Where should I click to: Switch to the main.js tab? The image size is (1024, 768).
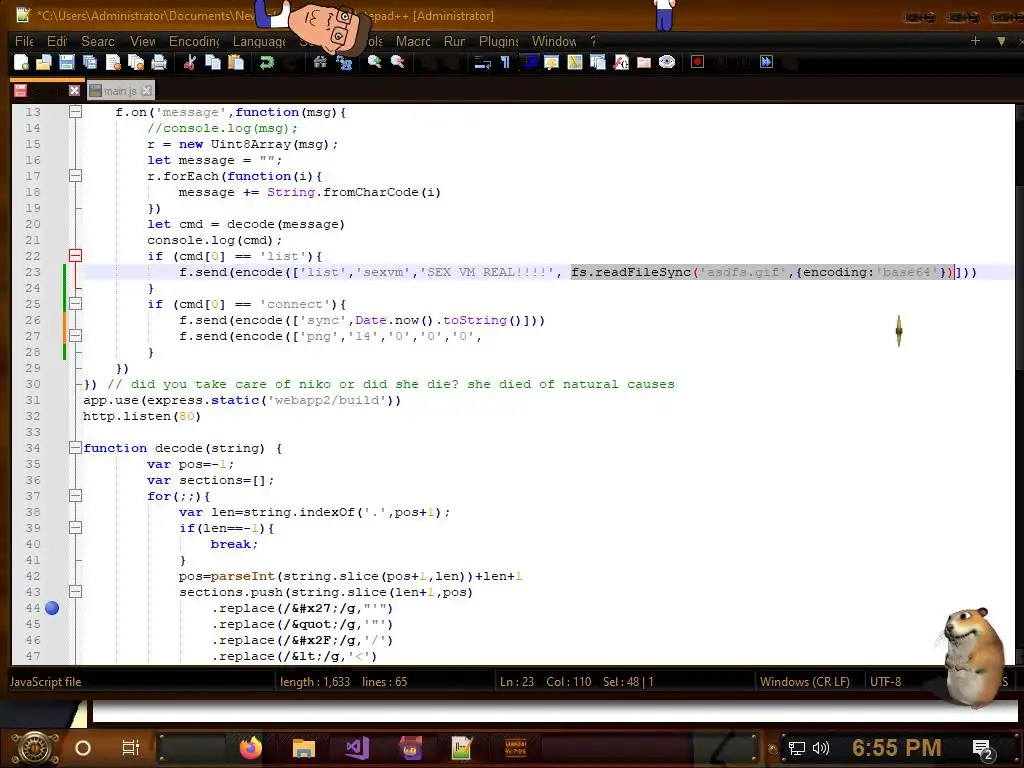[120, 91]
